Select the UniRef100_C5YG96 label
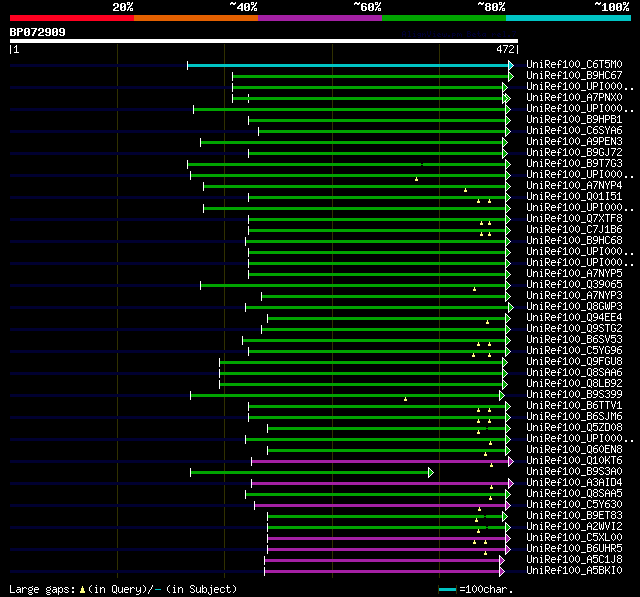 click(x=574, y=351)
